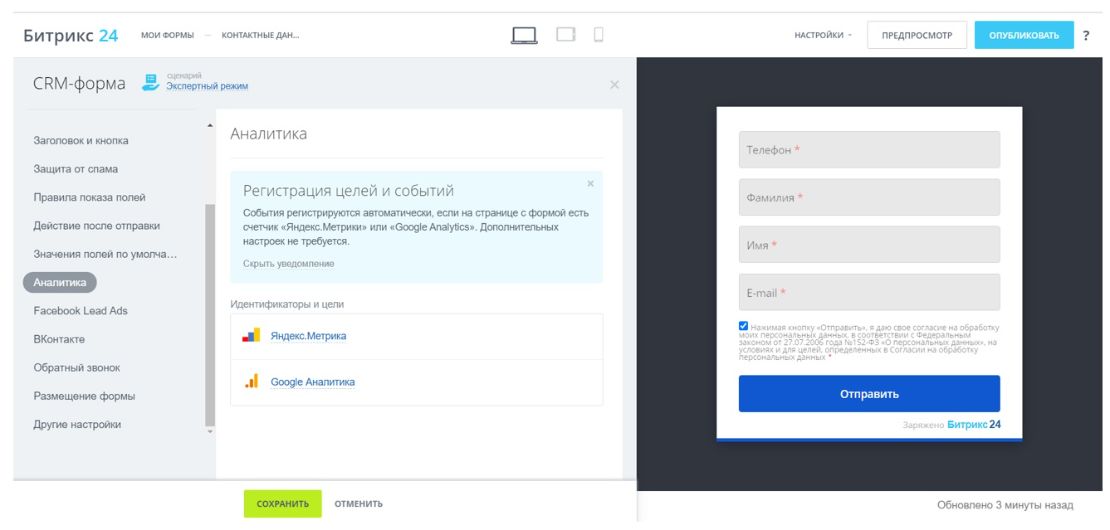Open Другие настройки section
1110x530 pixels.
click(77, 425)
